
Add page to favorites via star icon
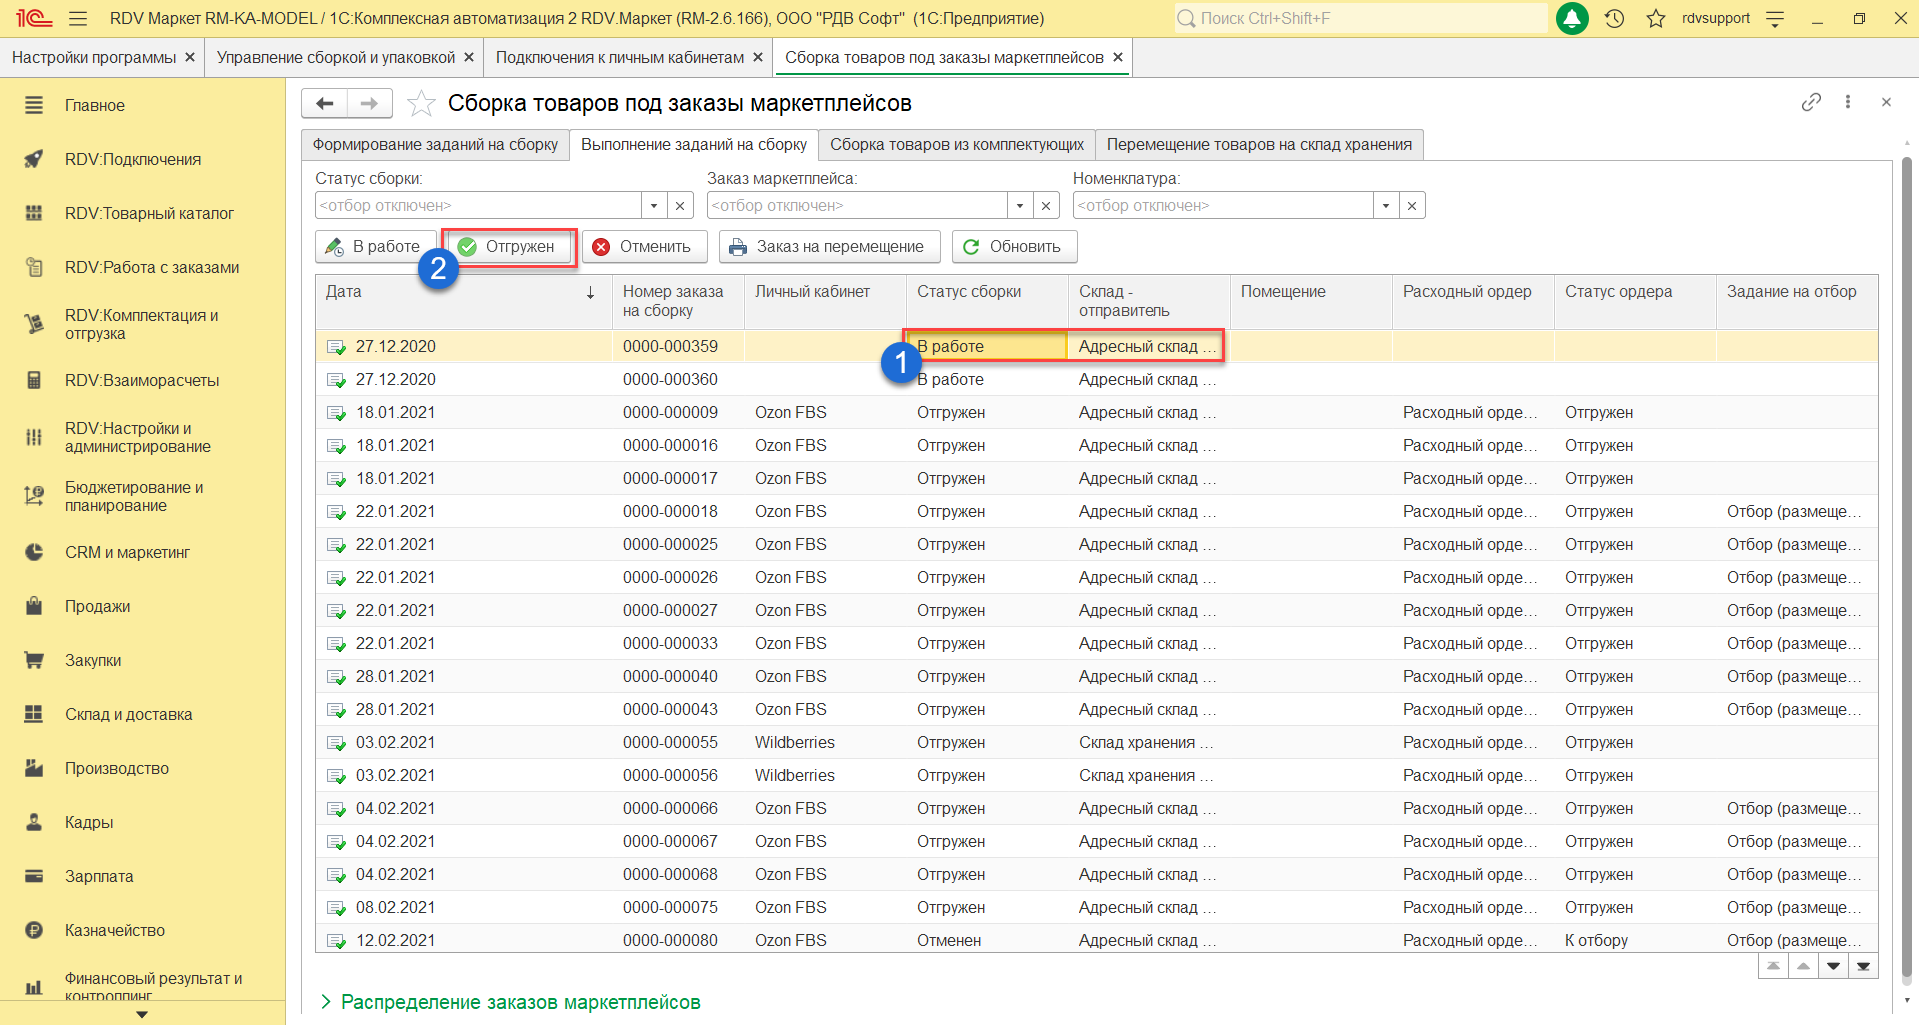coord(422,103)
